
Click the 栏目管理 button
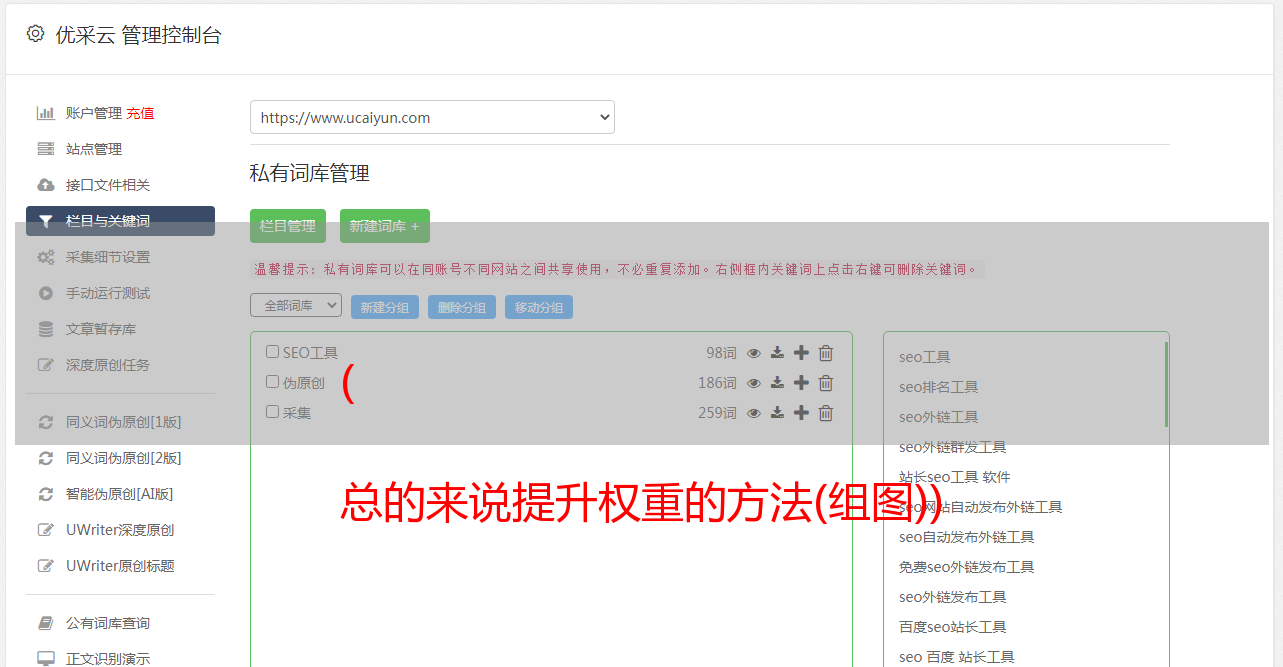(288, 226)
